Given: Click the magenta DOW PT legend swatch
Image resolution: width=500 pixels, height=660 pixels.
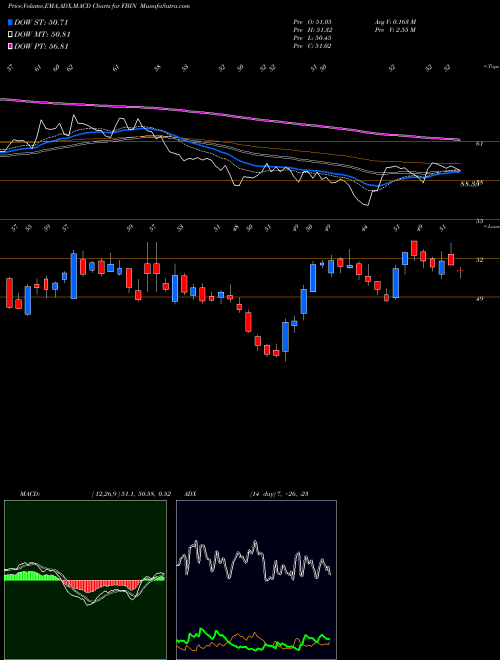Looking at the screenshot, I should (x=10, y=46).
